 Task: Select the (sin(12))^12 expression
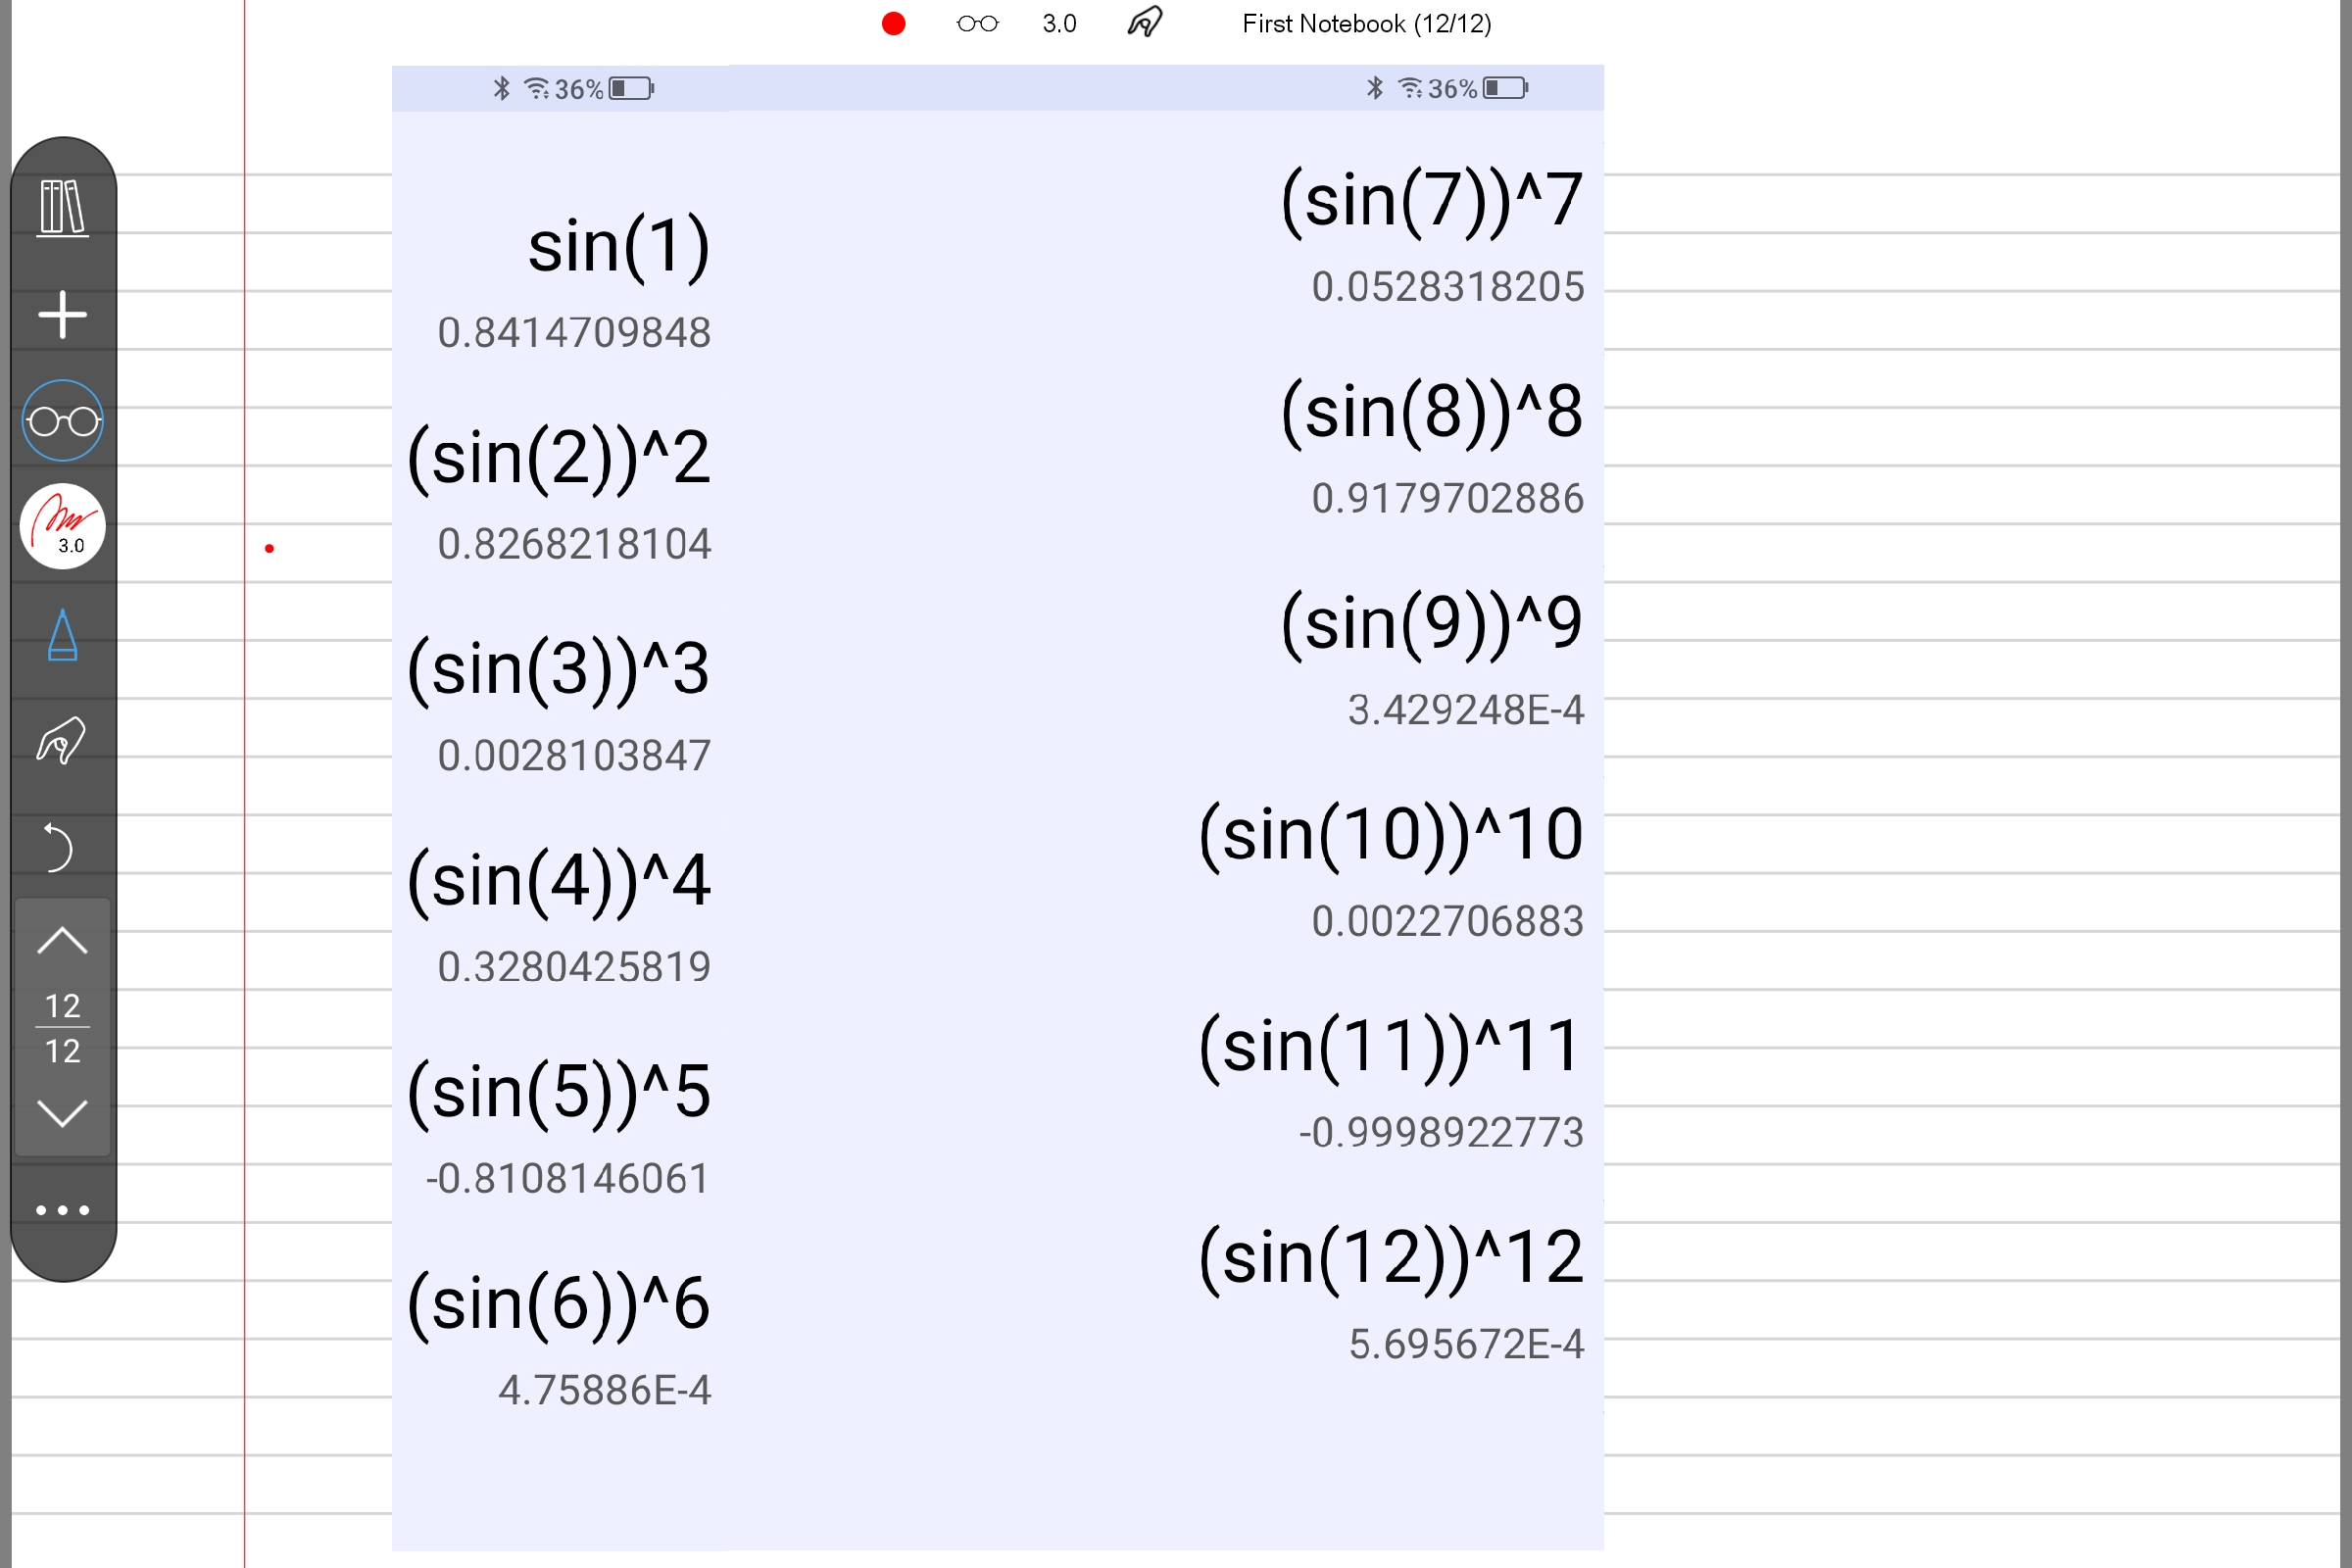1391,1258
